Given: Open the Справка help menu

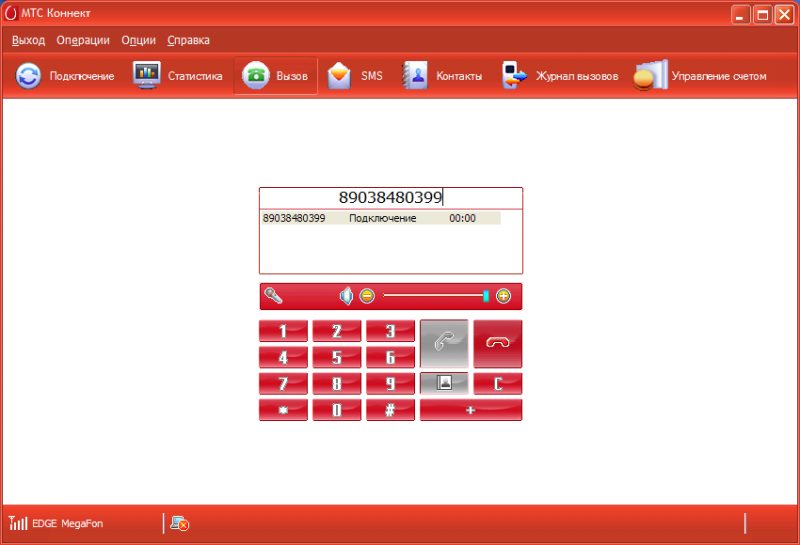Looking at the screenshot, I should (188, 40).
